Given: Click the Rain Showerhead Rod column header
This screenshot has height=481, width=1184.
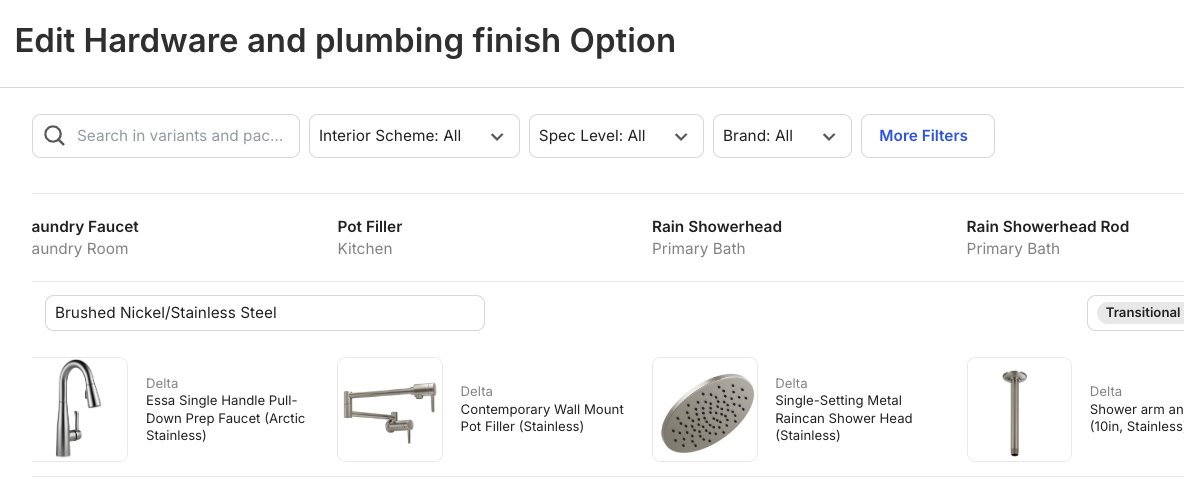Looking at the screenshot, I should (x=1047, y=227).
